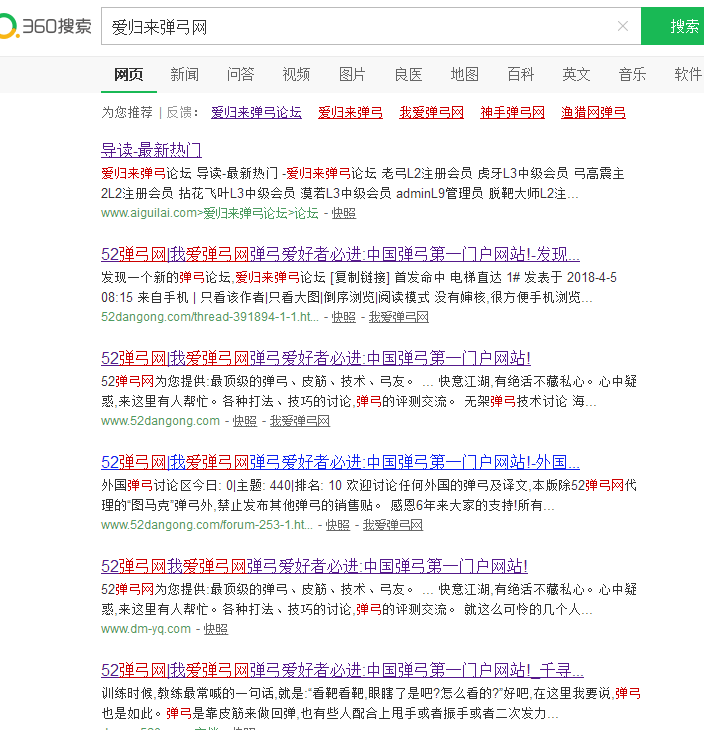Switch to the 百科 tab
The height and width of the screenshot is (730, 704).
[520, 74]
